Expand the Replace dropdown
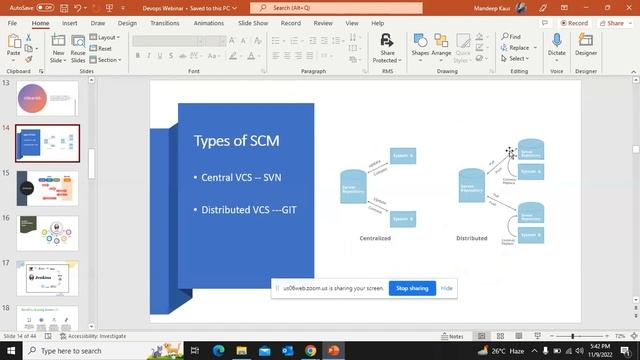This screenshot has width=640, height=360. click(536, 48)
